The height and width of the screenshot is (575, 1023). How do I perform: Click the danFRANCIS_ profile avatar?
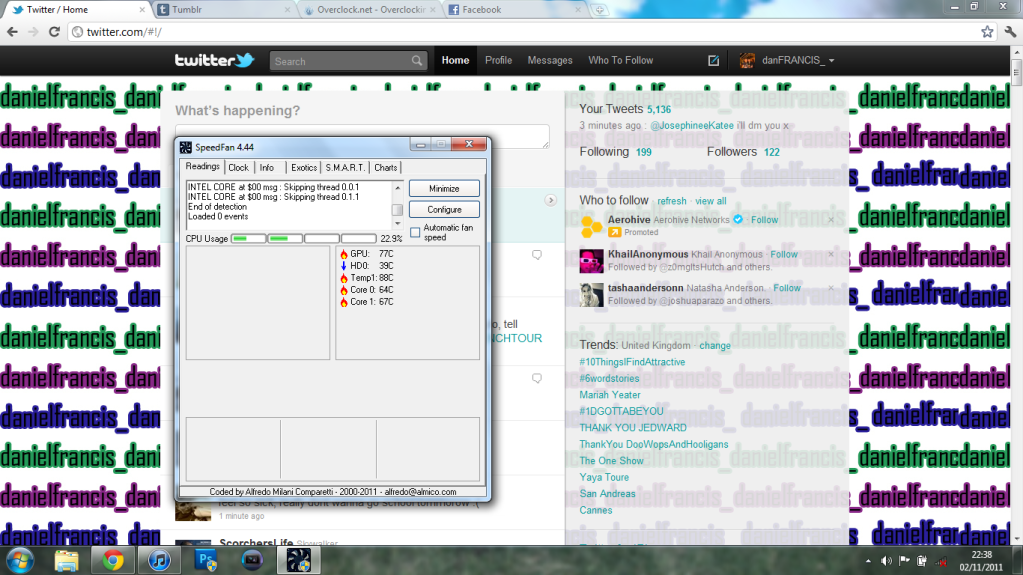tap(747, 61)
